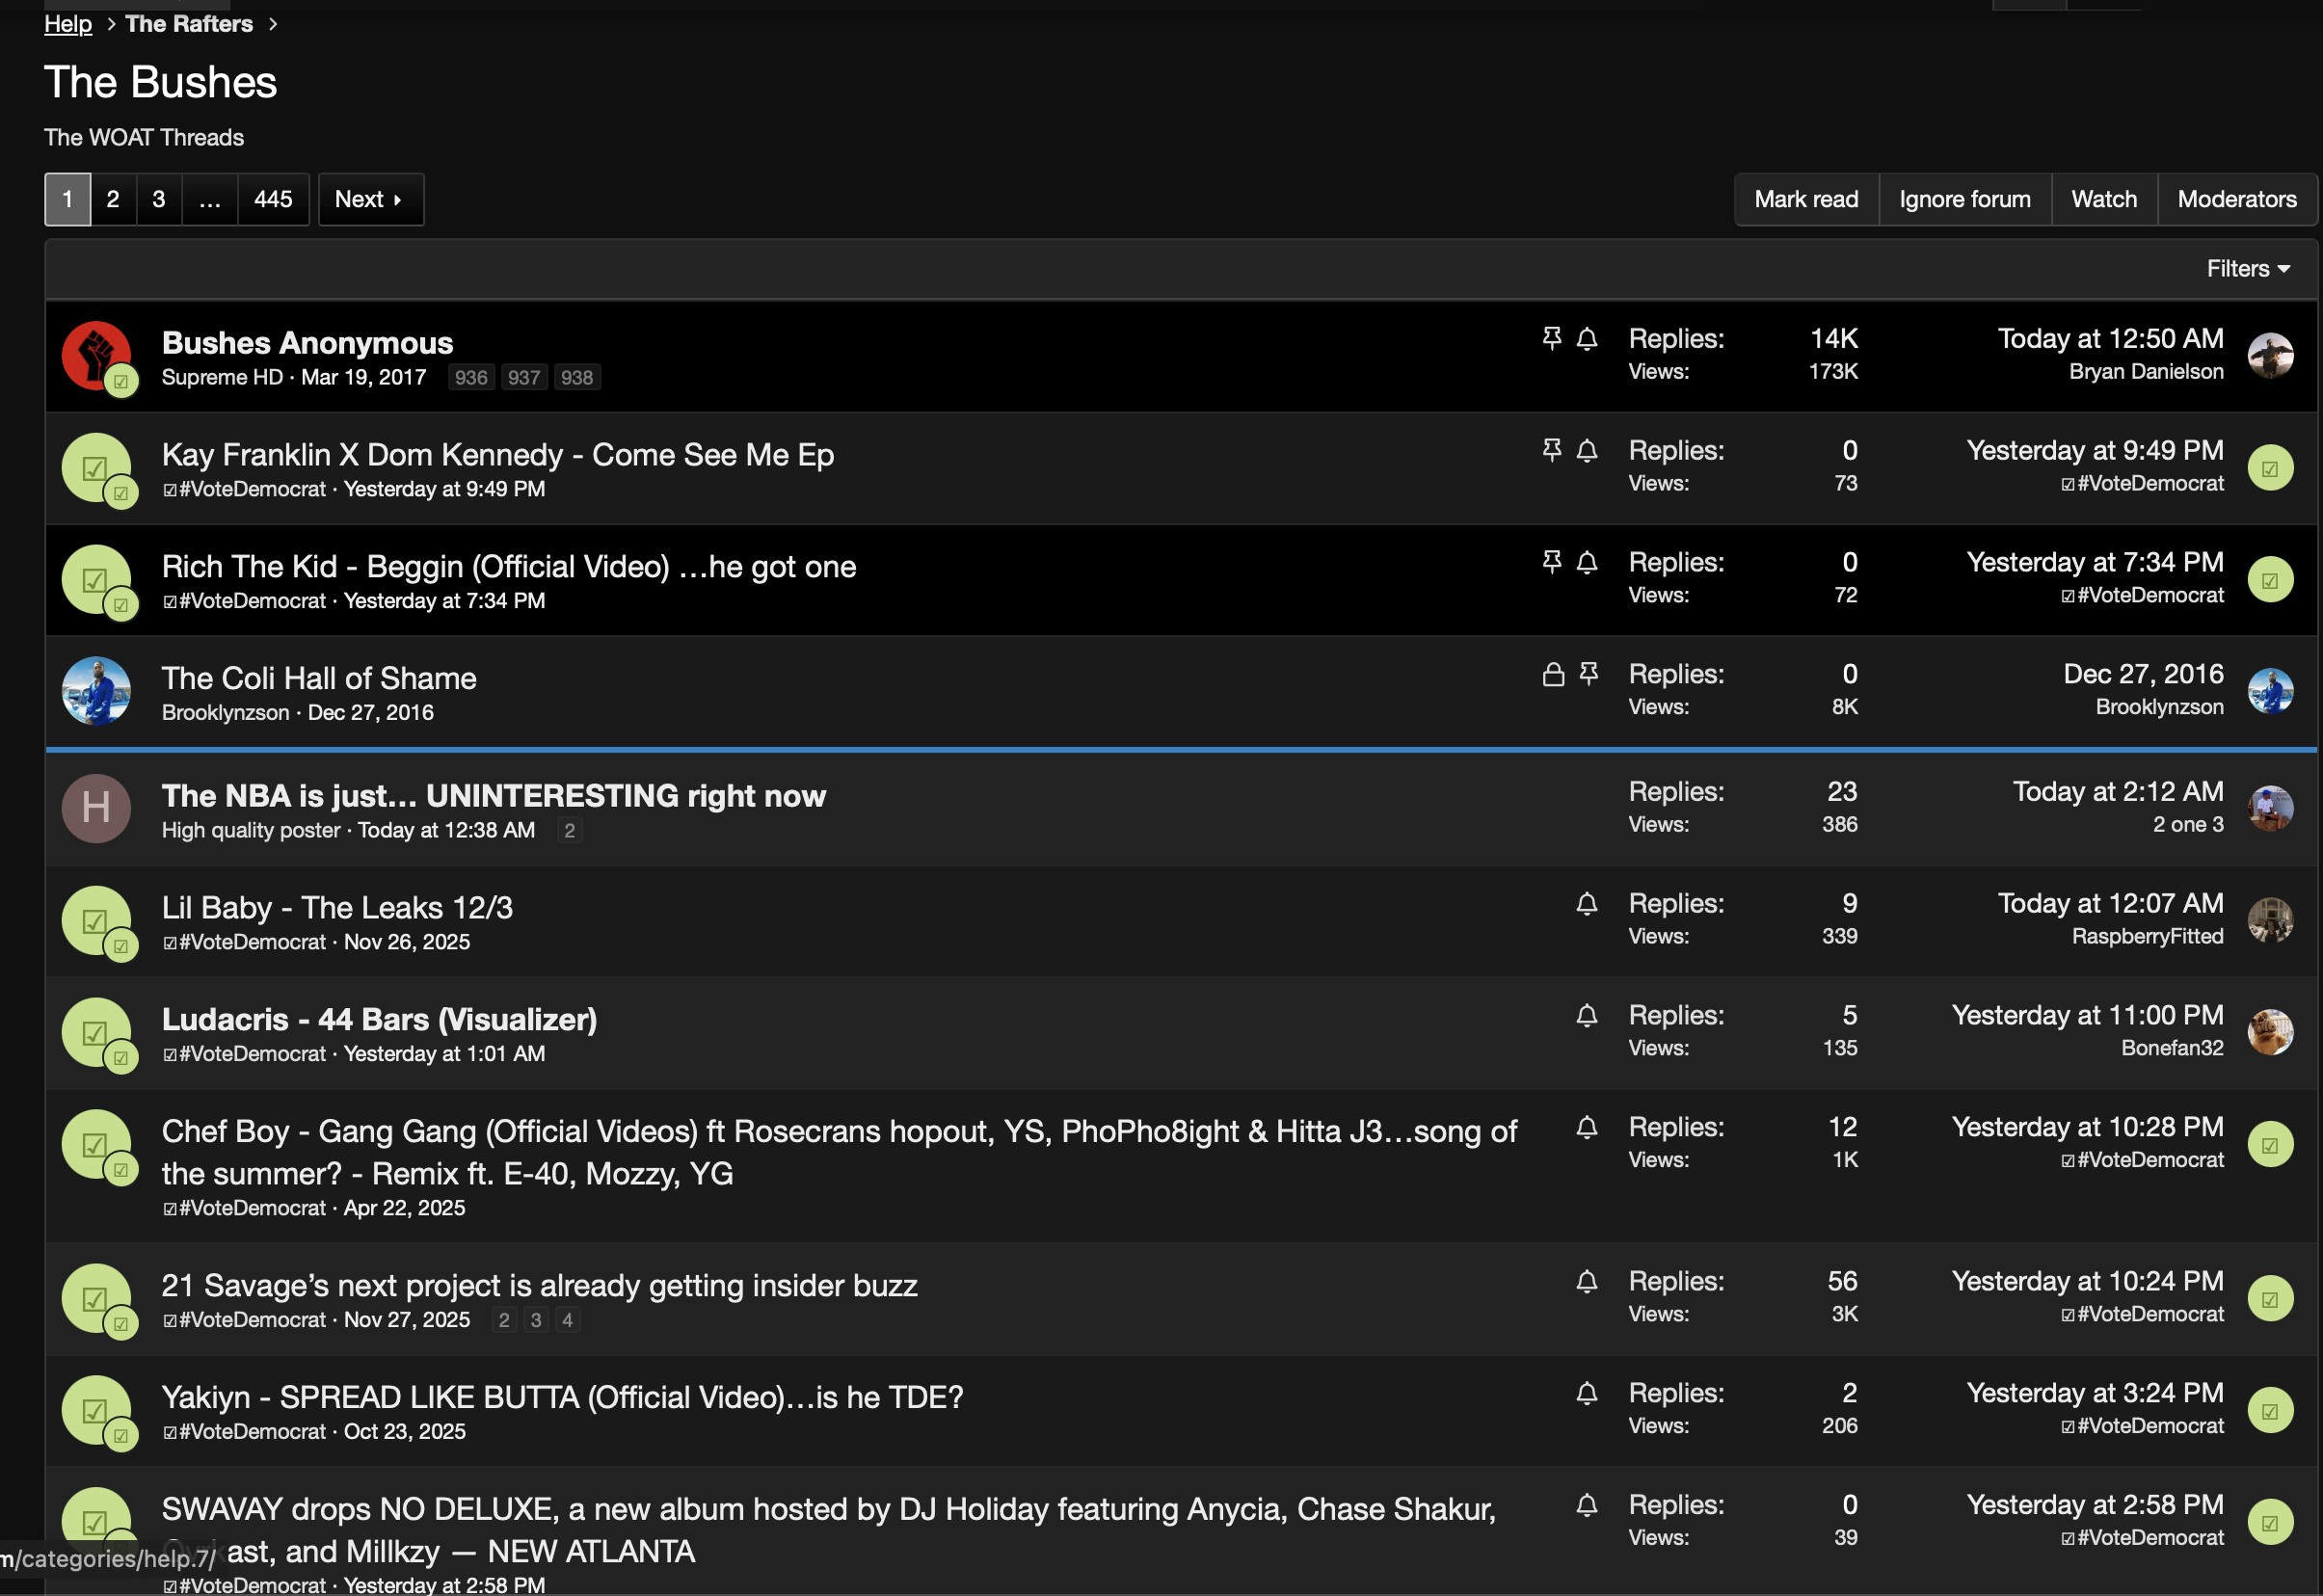Viewport: 2323px width, 1596px height.
Task: Click bell icon on Lil Baby thread
Action: (x=1586, y=904)
